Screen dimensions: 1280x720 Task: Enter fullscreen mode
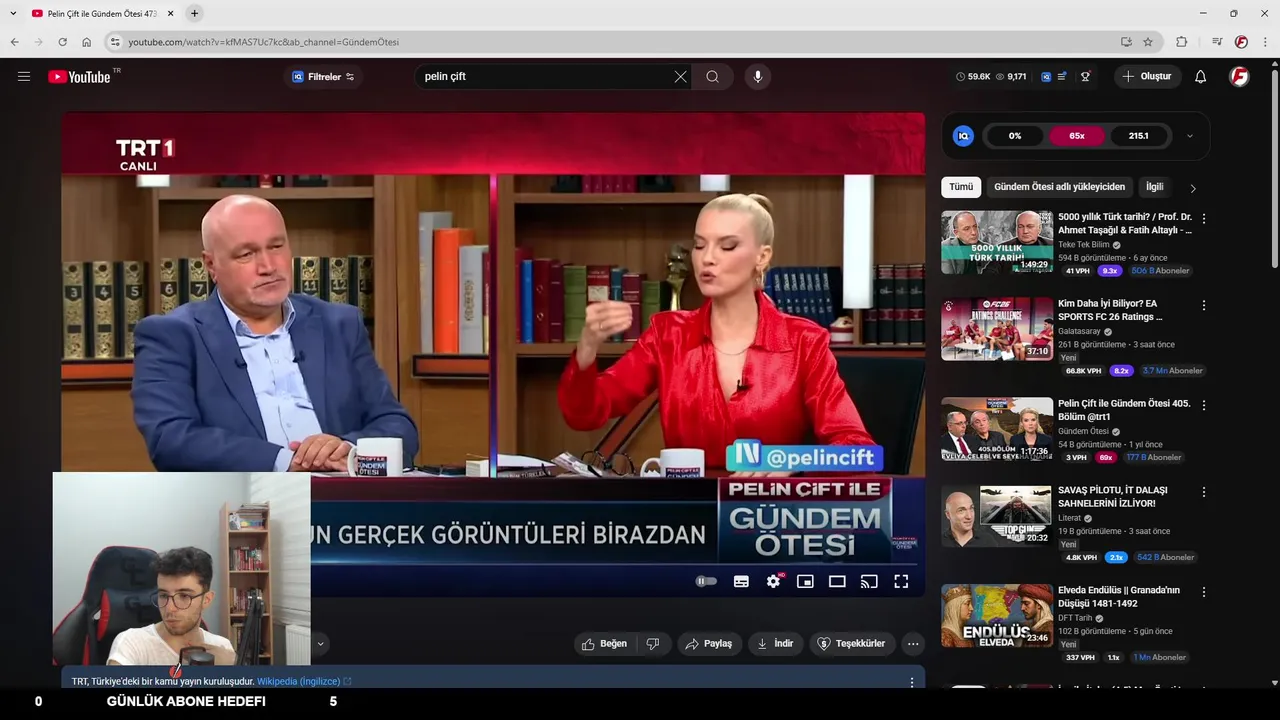pyautogui.click(x=901, y=581)
